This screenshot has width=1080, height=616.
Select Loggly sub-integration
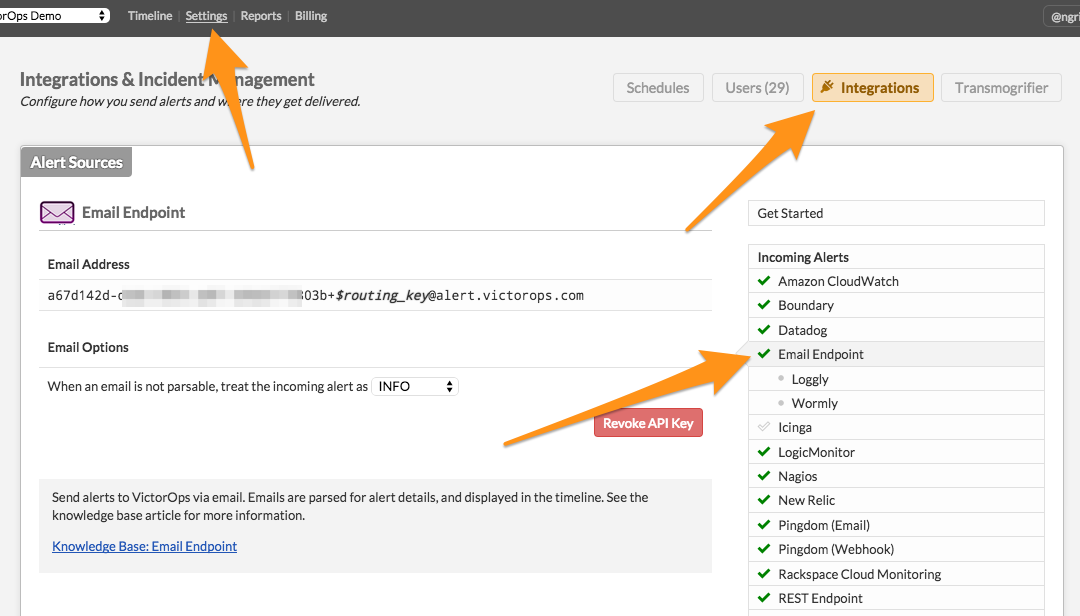(896, 378)
